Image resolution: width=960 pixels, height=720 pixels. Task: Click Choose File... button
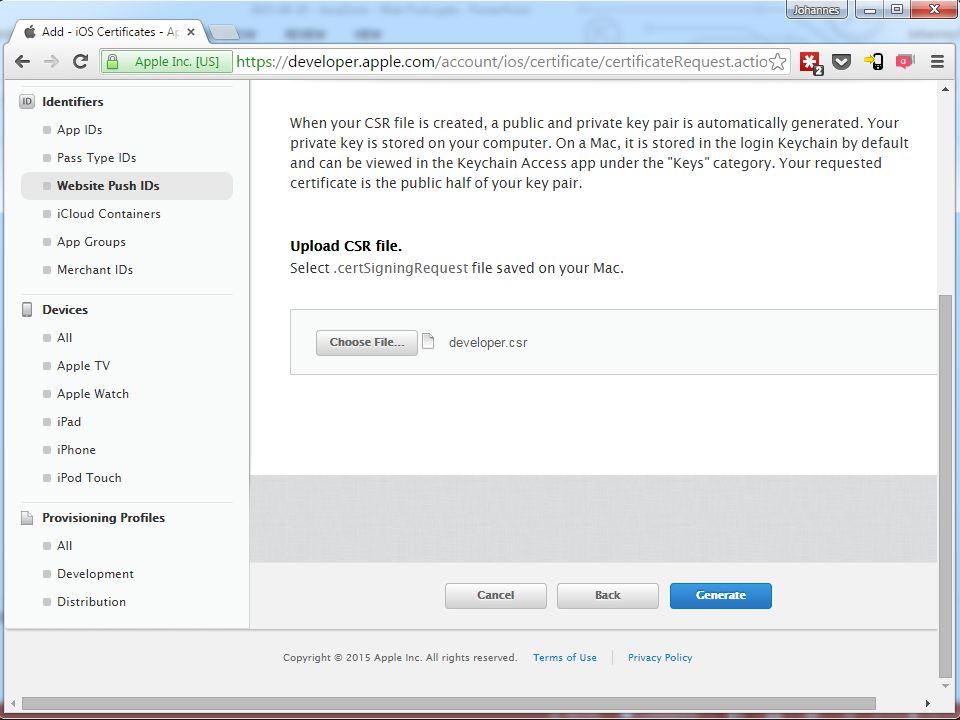(367, 343)
